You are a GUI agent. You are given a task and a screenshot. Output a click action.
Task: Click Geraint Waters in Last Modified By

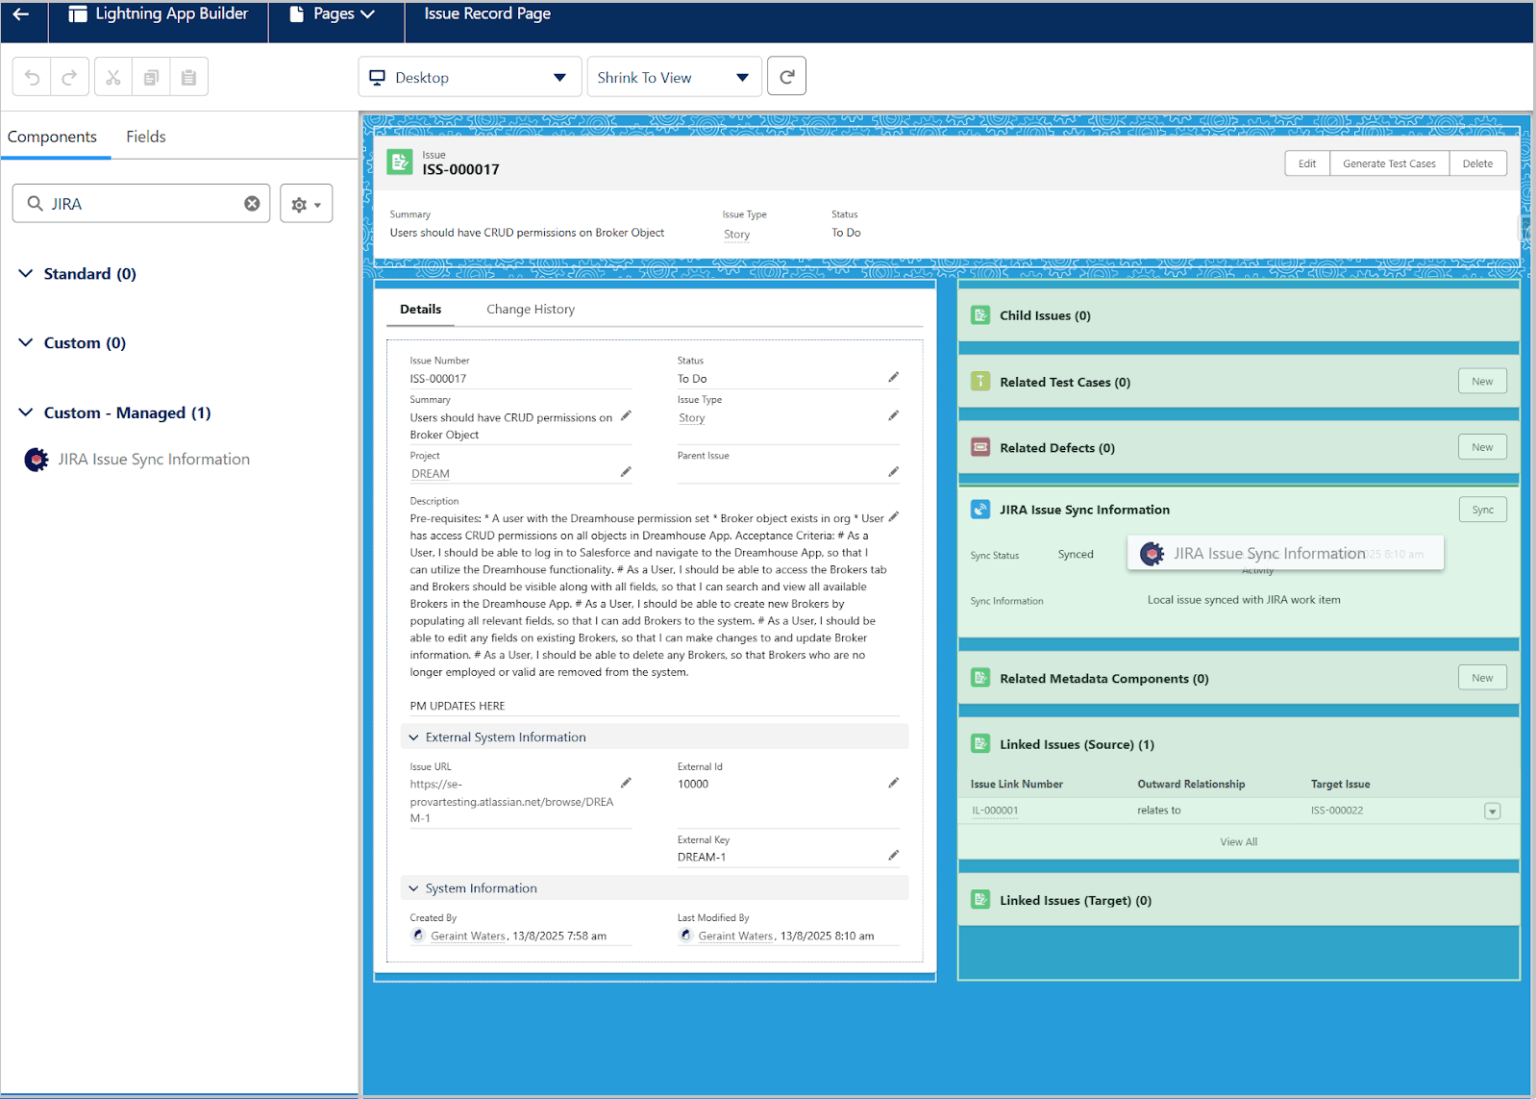(736, 936)
